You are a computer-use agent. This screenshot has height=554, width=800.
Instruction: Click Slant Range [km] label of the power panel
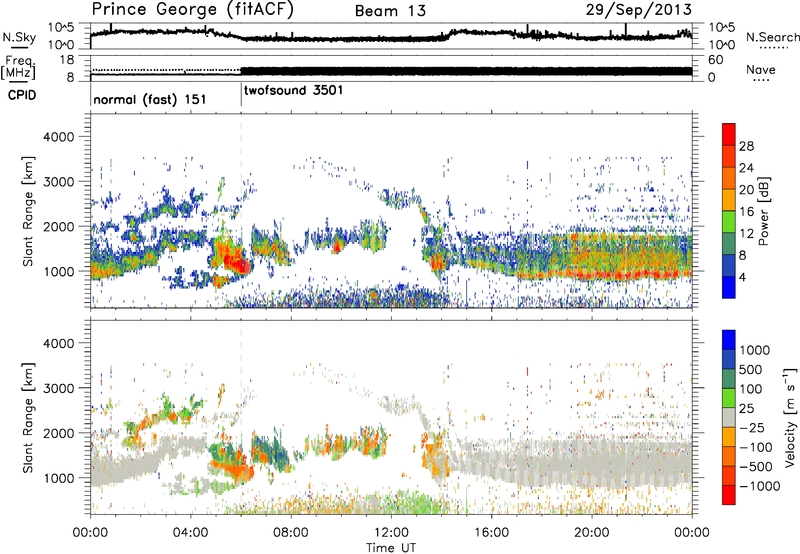point(28,211)
